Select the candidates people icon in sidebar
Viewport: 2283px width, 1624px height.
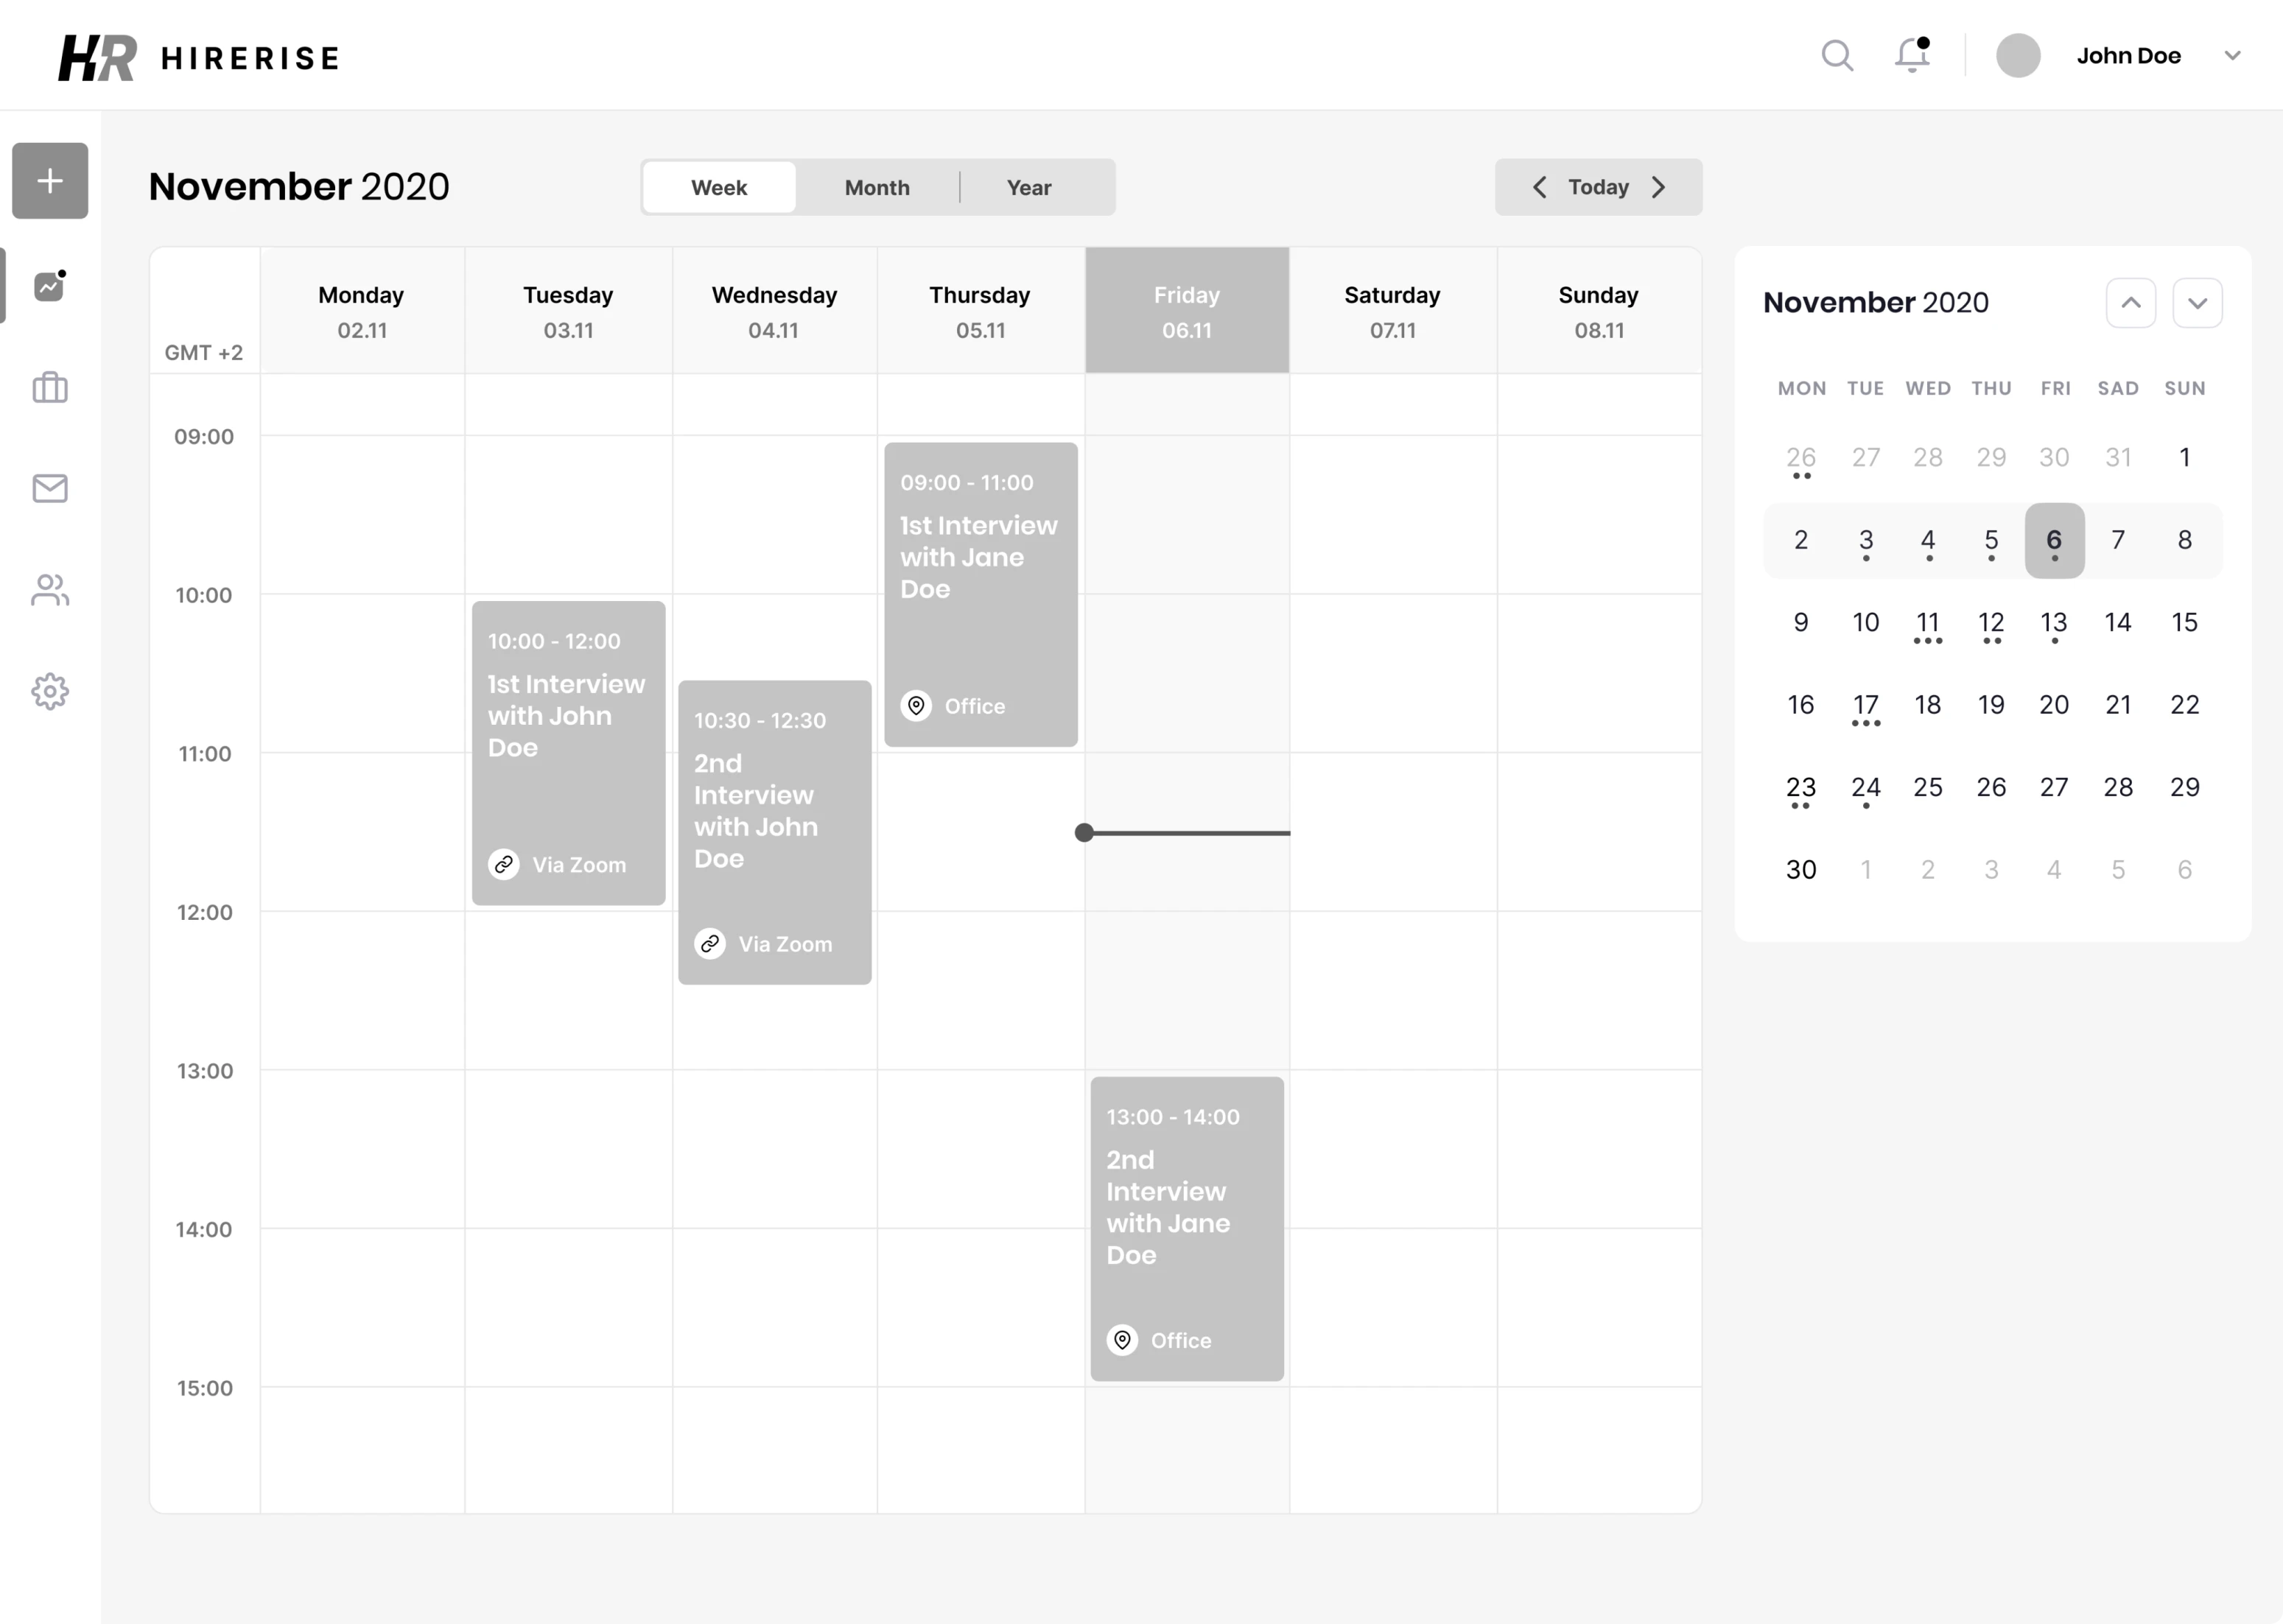pyautogui.click(x=49, y=590)
